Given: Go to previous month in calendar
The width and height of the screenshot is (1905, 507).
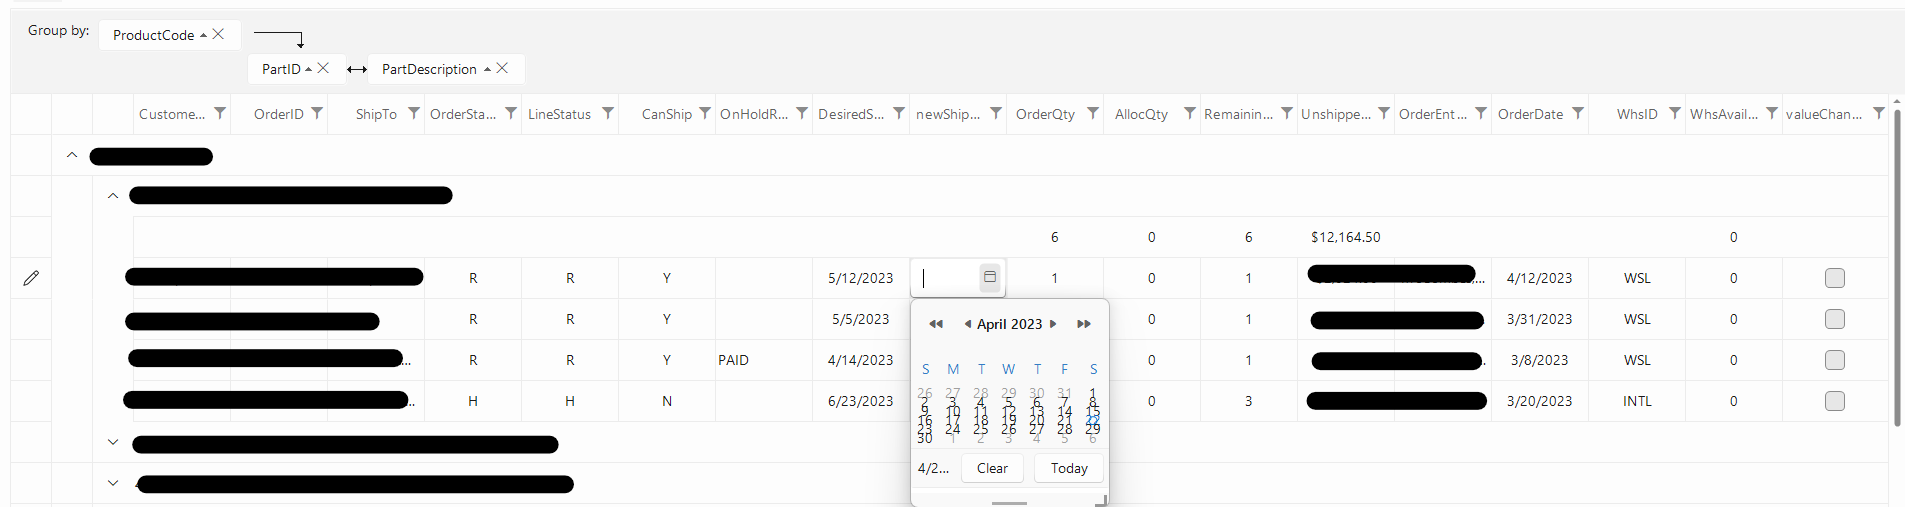Looking at the screenshot, I should point(967,324).
